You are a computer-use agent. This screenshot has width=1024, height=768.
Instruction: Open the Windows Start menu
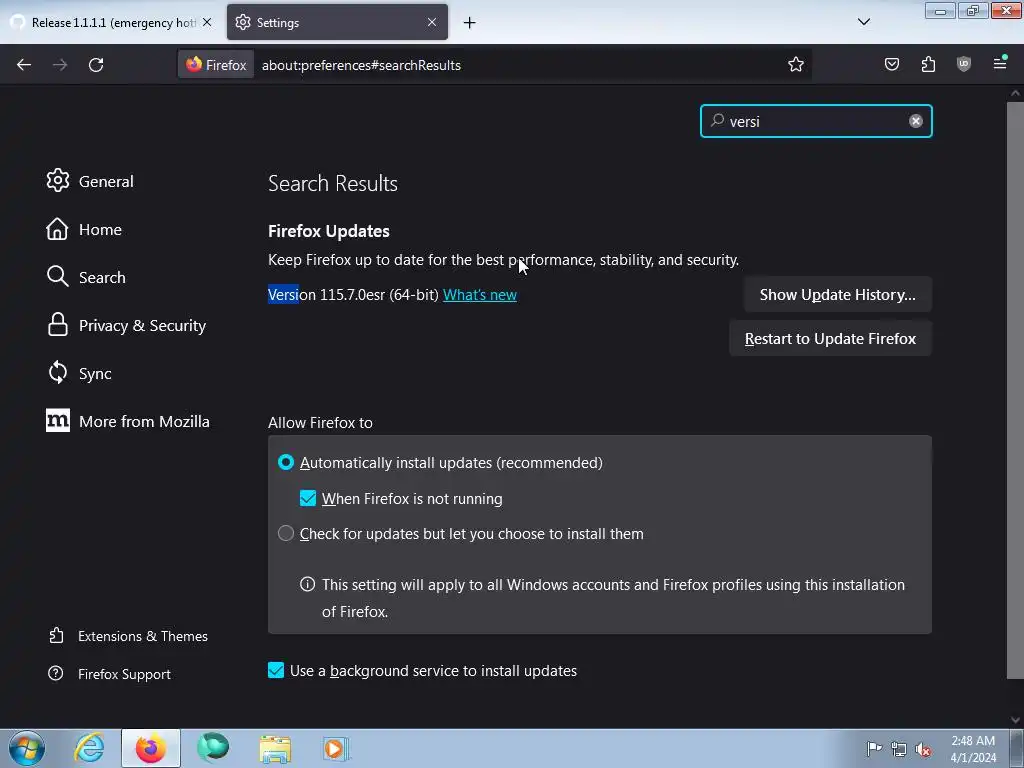(27, 748)
